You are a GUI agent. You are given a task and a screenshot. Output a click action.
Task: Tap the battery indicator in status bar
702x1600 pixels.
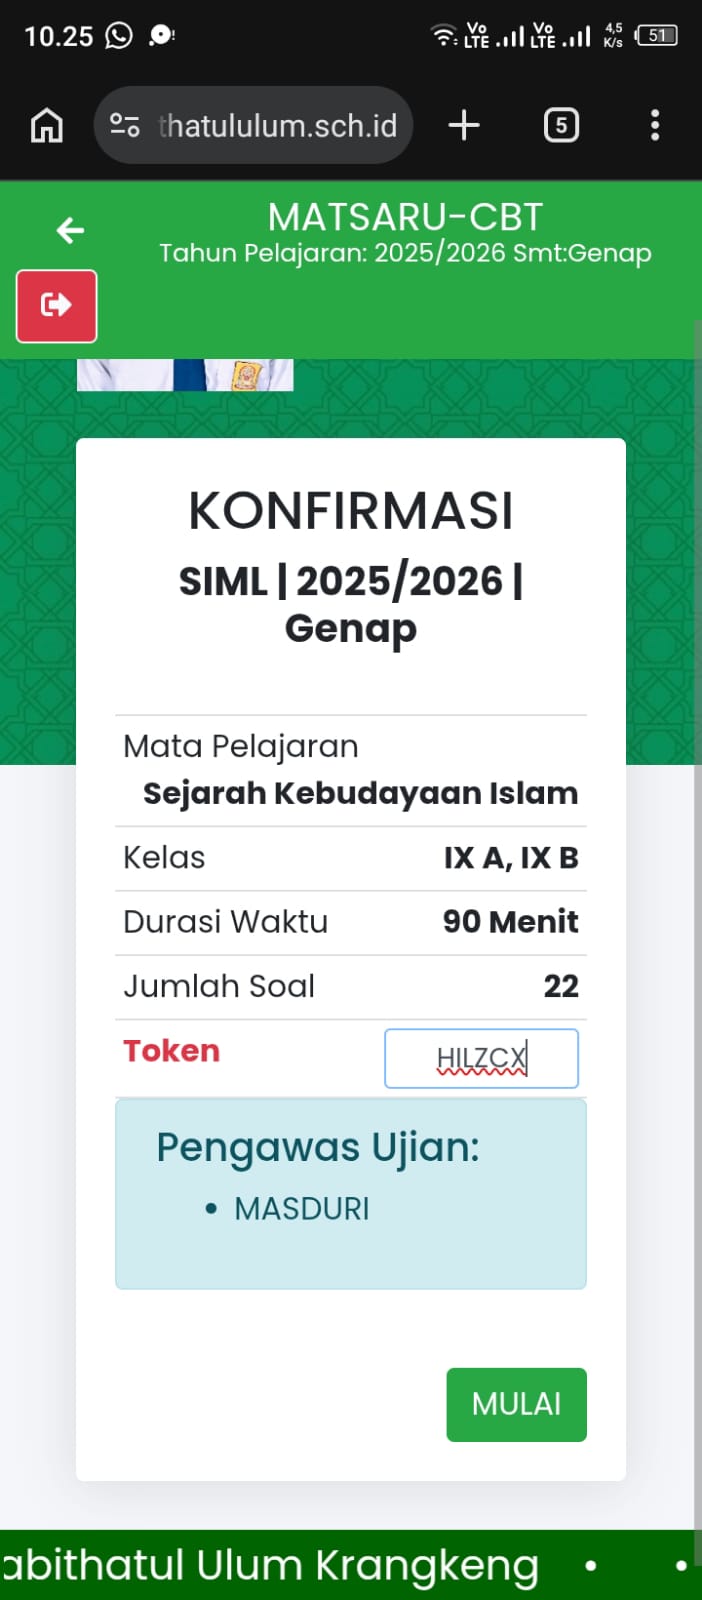click(657, 36)
